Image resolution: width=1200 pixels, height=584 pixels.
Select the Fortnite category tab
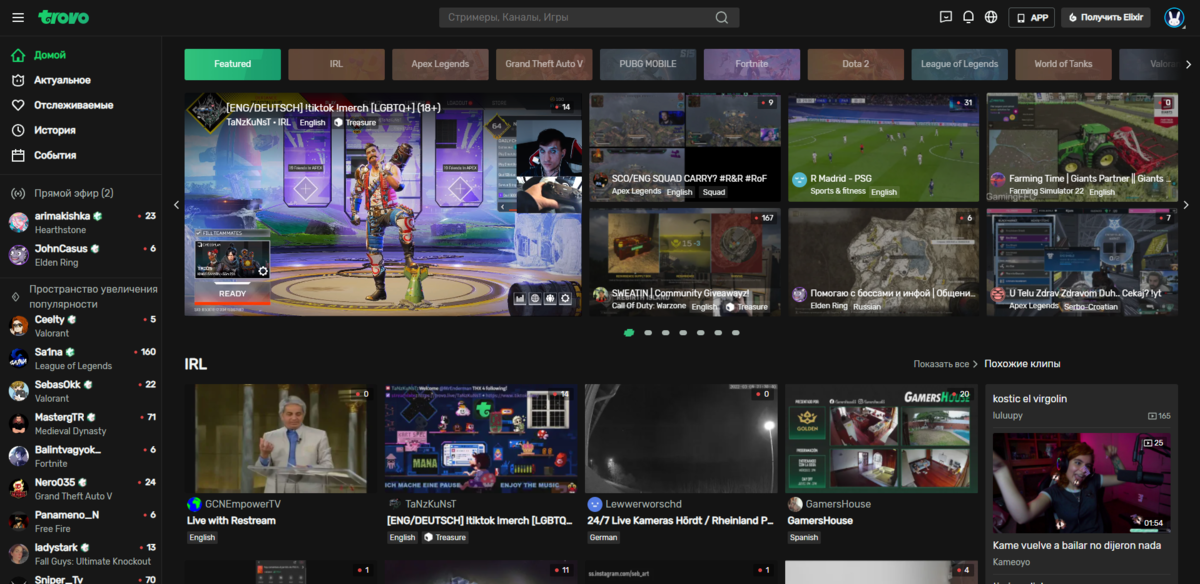point(752,64)
